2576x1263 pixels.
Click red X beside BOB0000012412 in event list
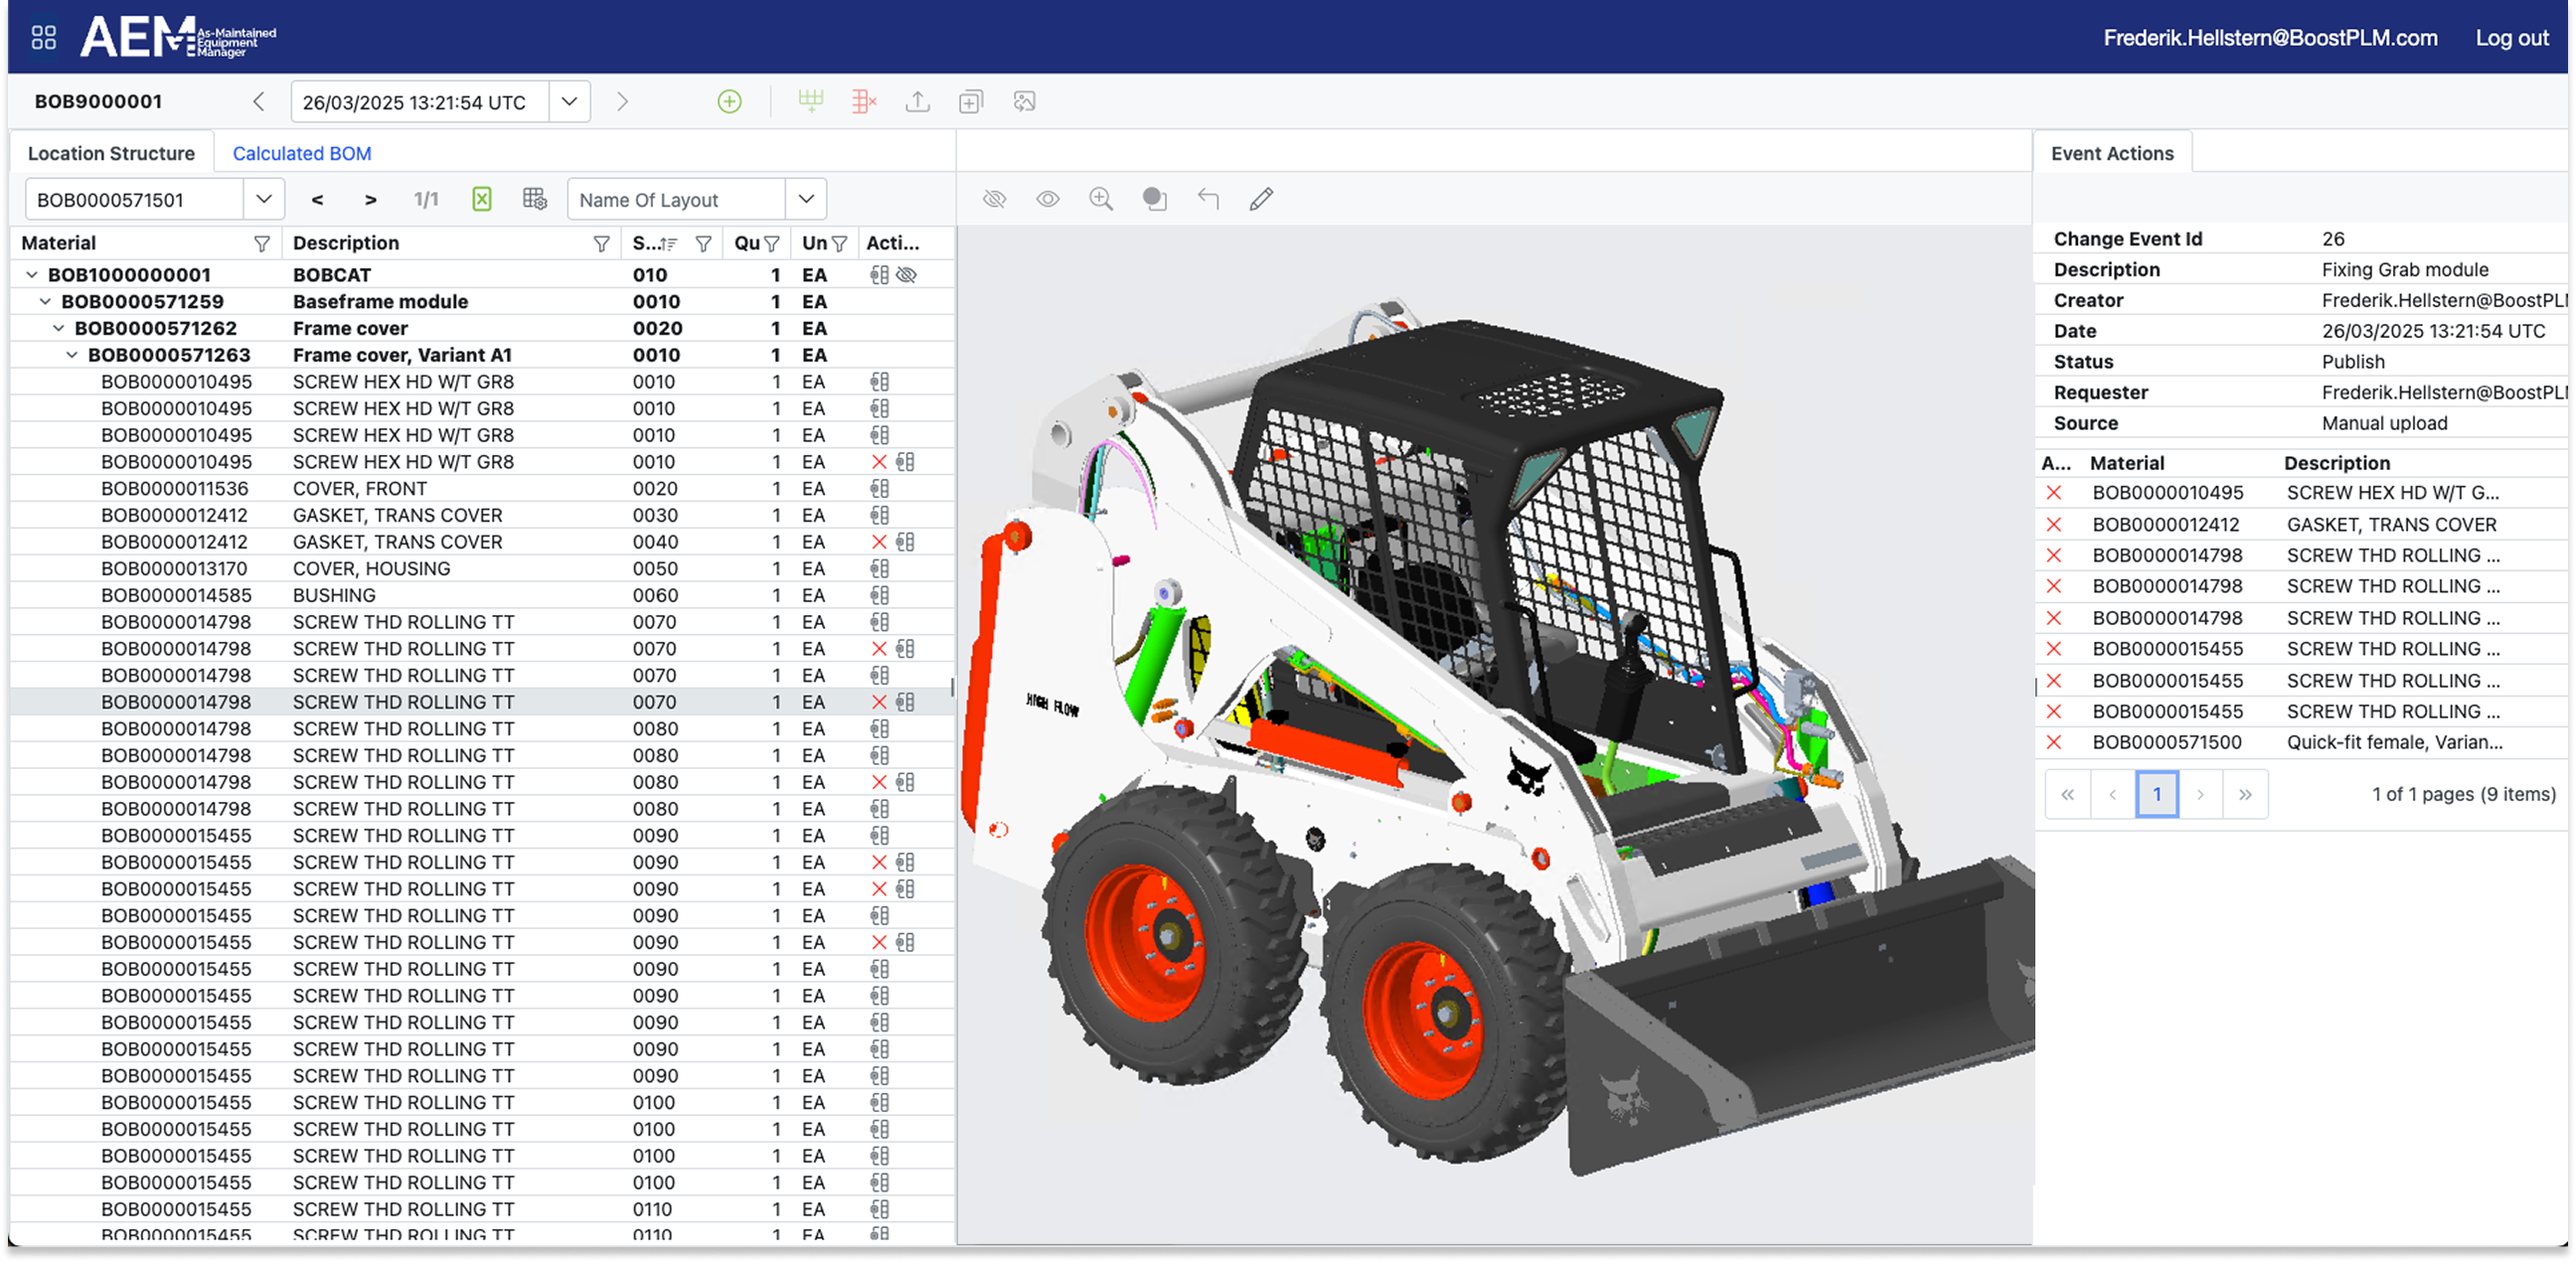click(2053, 525)
